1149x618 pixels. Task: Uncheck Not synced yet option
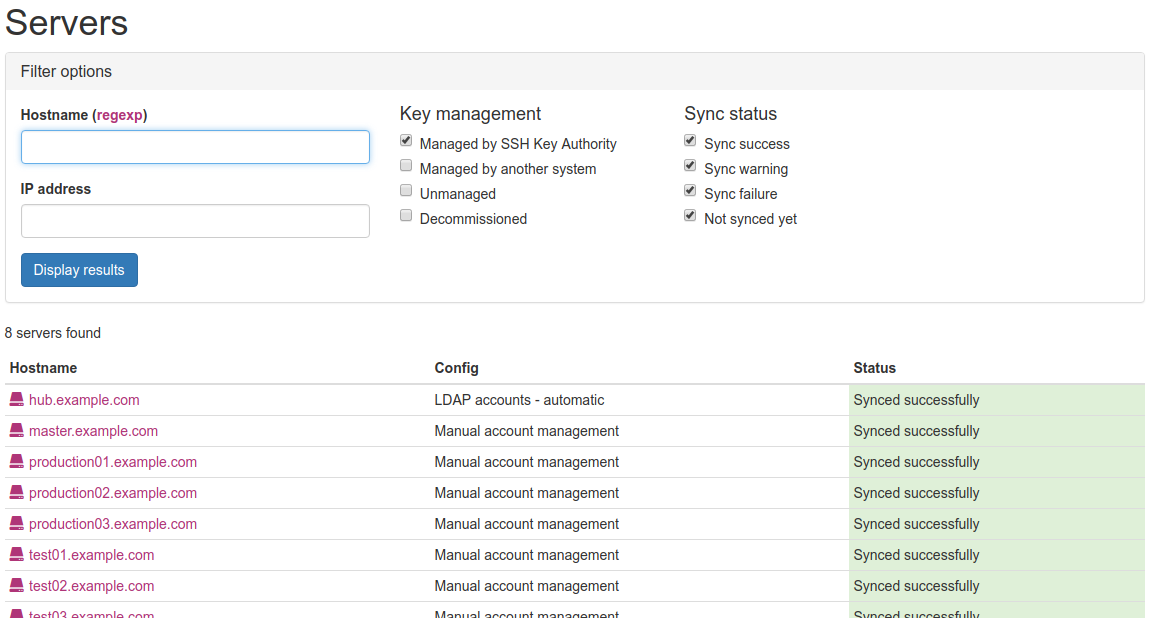(x=690, y=216)
